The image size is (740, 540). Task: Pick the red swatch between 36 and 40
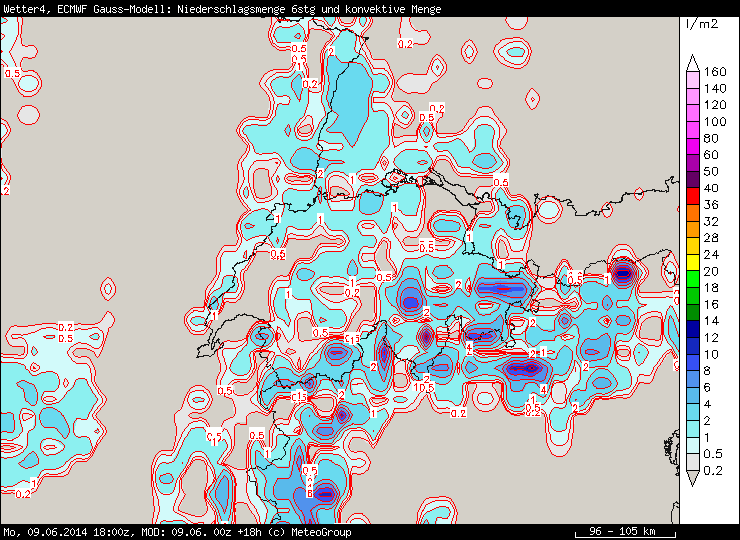[x=693, y=196]
